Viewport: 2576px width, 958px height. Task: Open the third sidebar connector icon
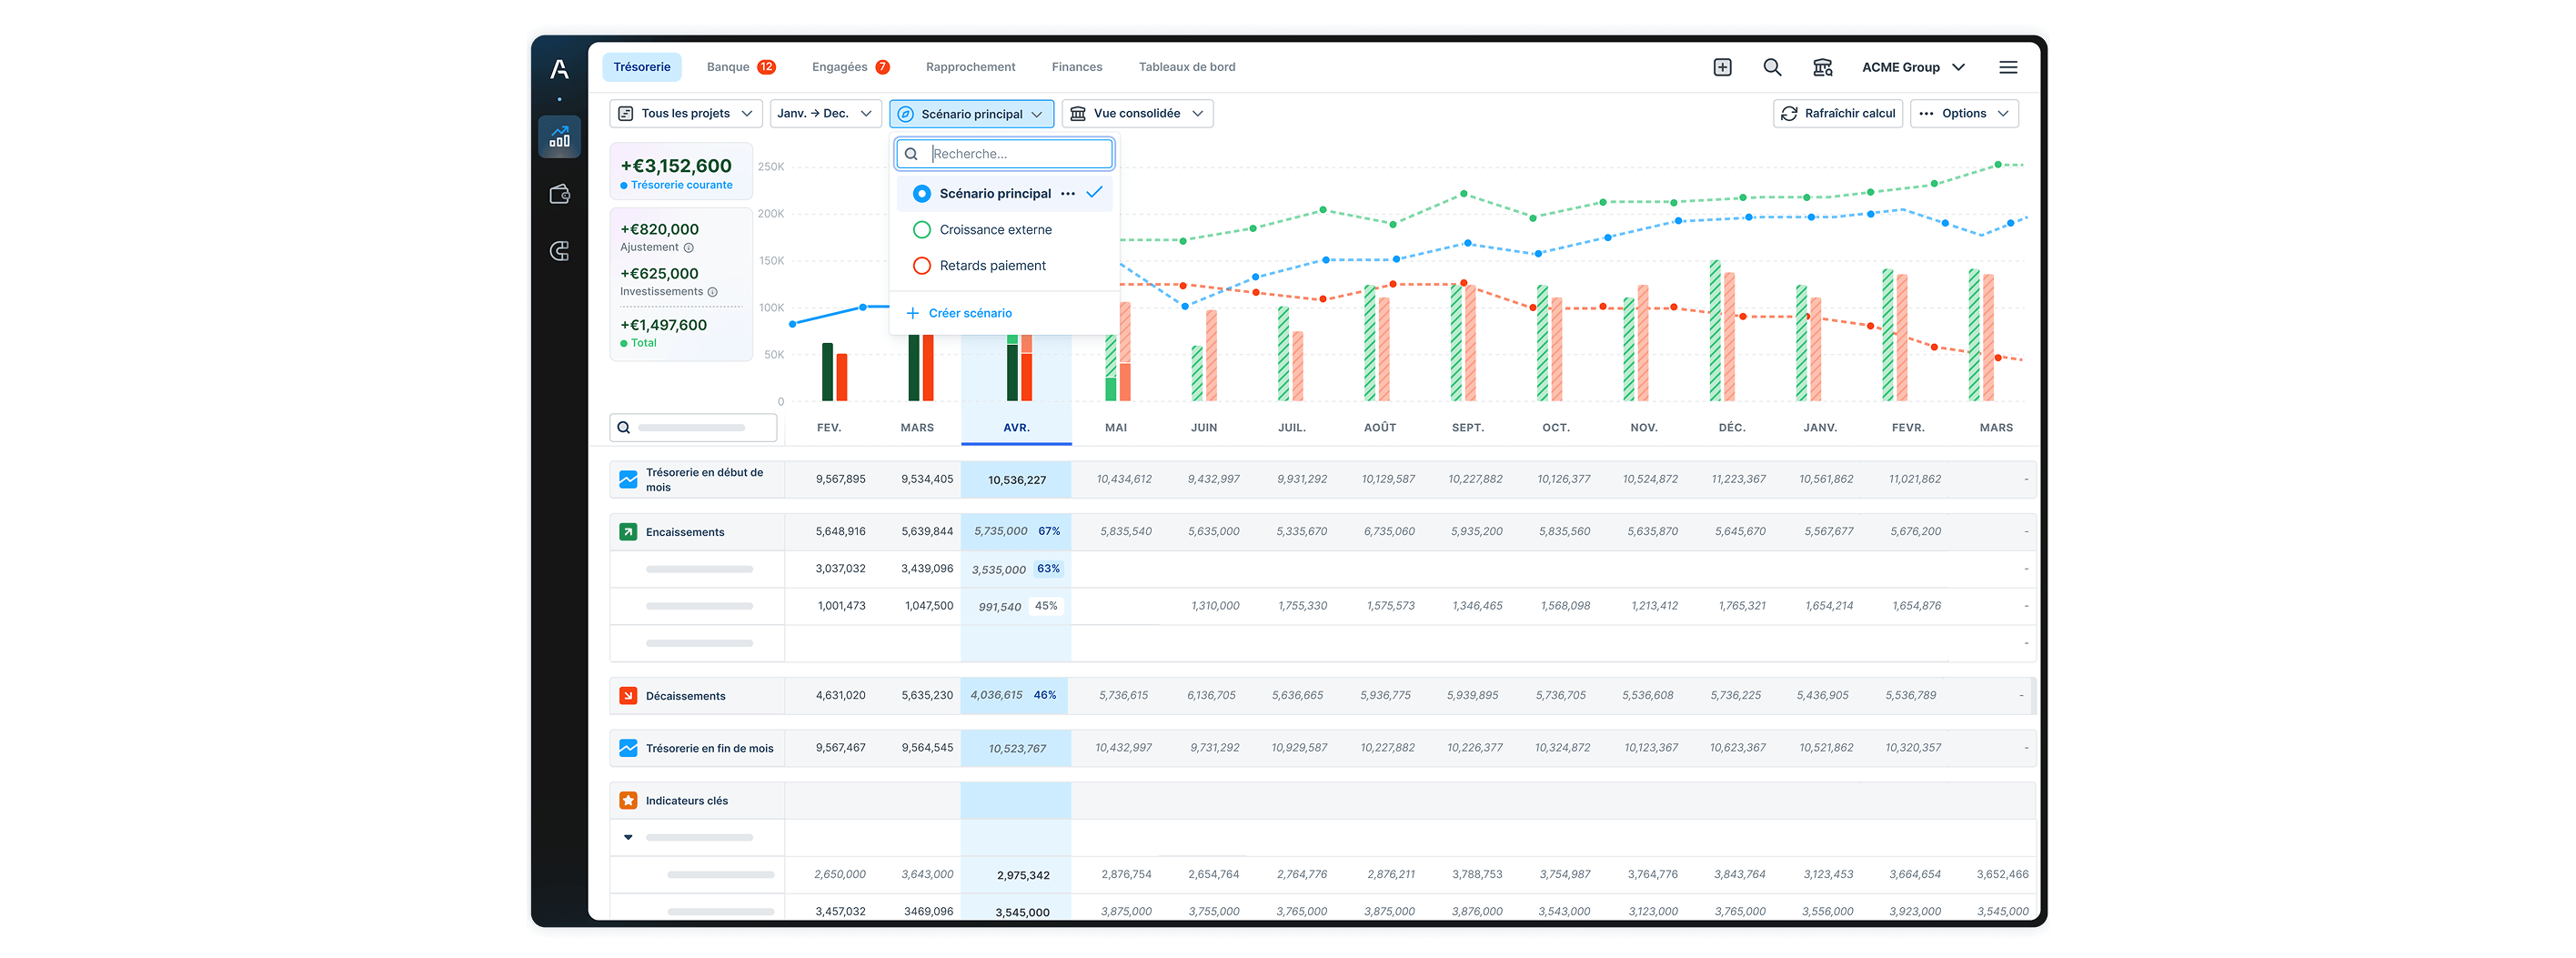[559, 251]
